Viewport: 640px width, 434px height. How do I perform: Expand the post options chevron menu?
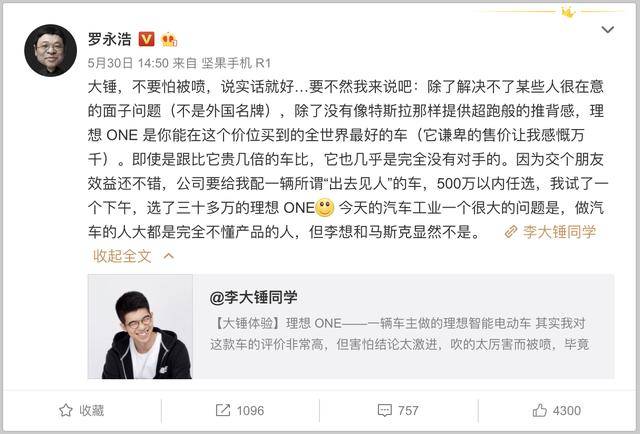point(608,29)
